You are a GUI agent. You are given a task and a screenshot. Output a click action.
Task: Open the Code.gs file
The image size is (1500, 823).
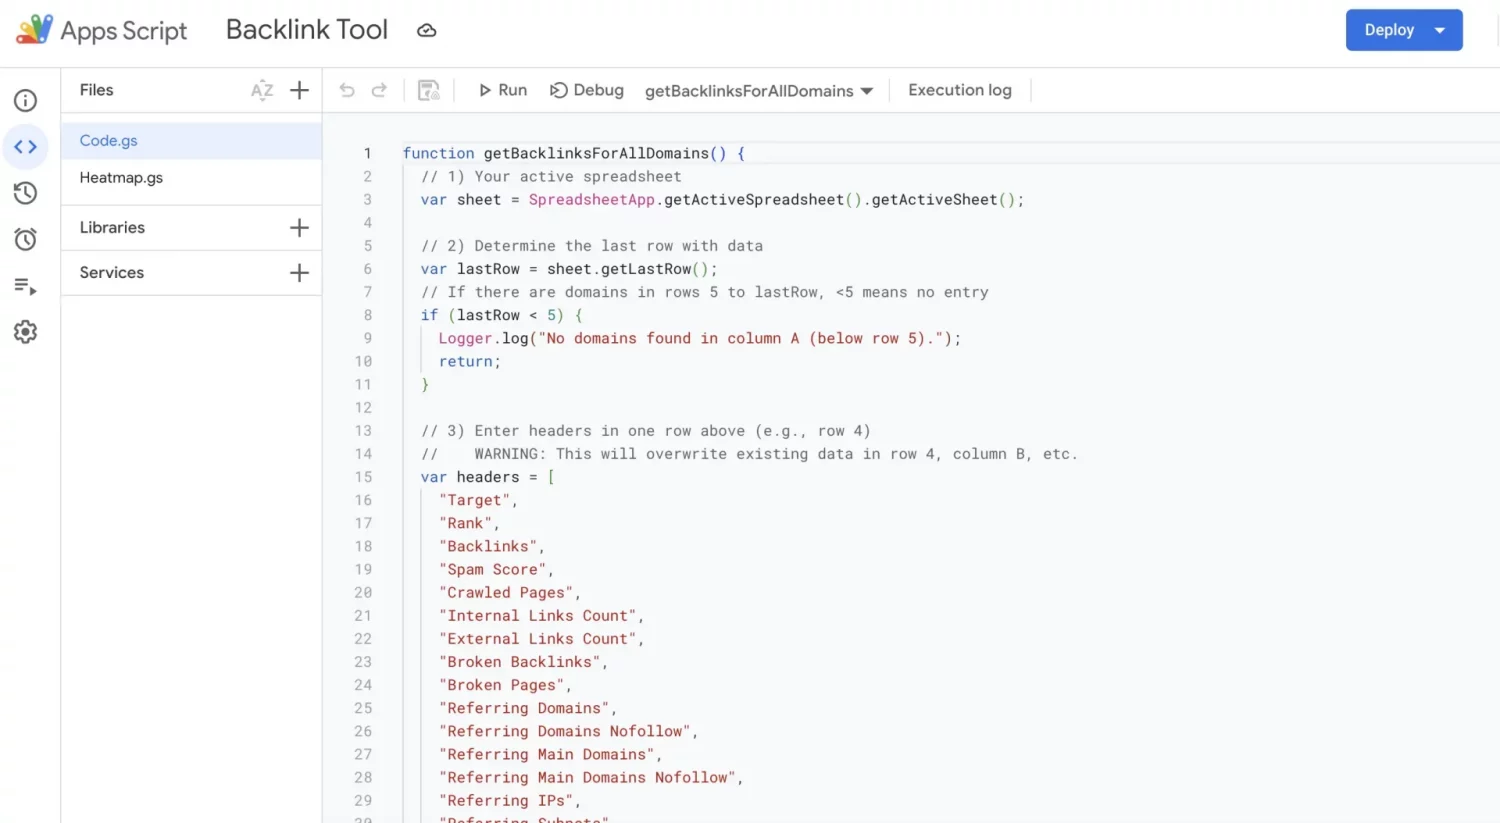[x=191, y=141]
